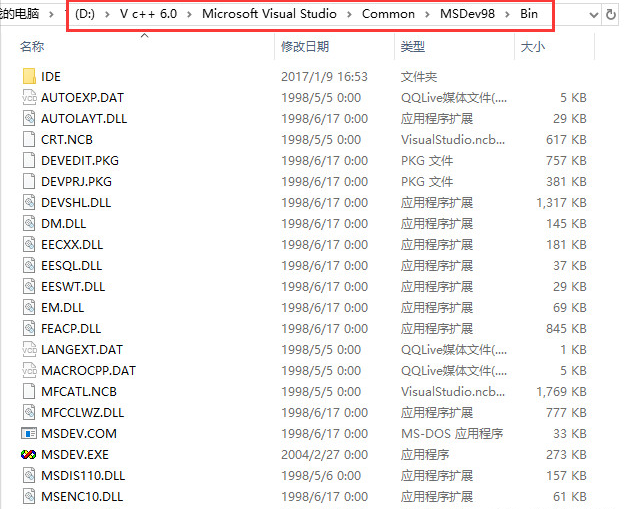Image resolution: width=624 pixels, height=509 pixels.
Task: Click the CRT.NCB file icon
Action: coord(28,139)
